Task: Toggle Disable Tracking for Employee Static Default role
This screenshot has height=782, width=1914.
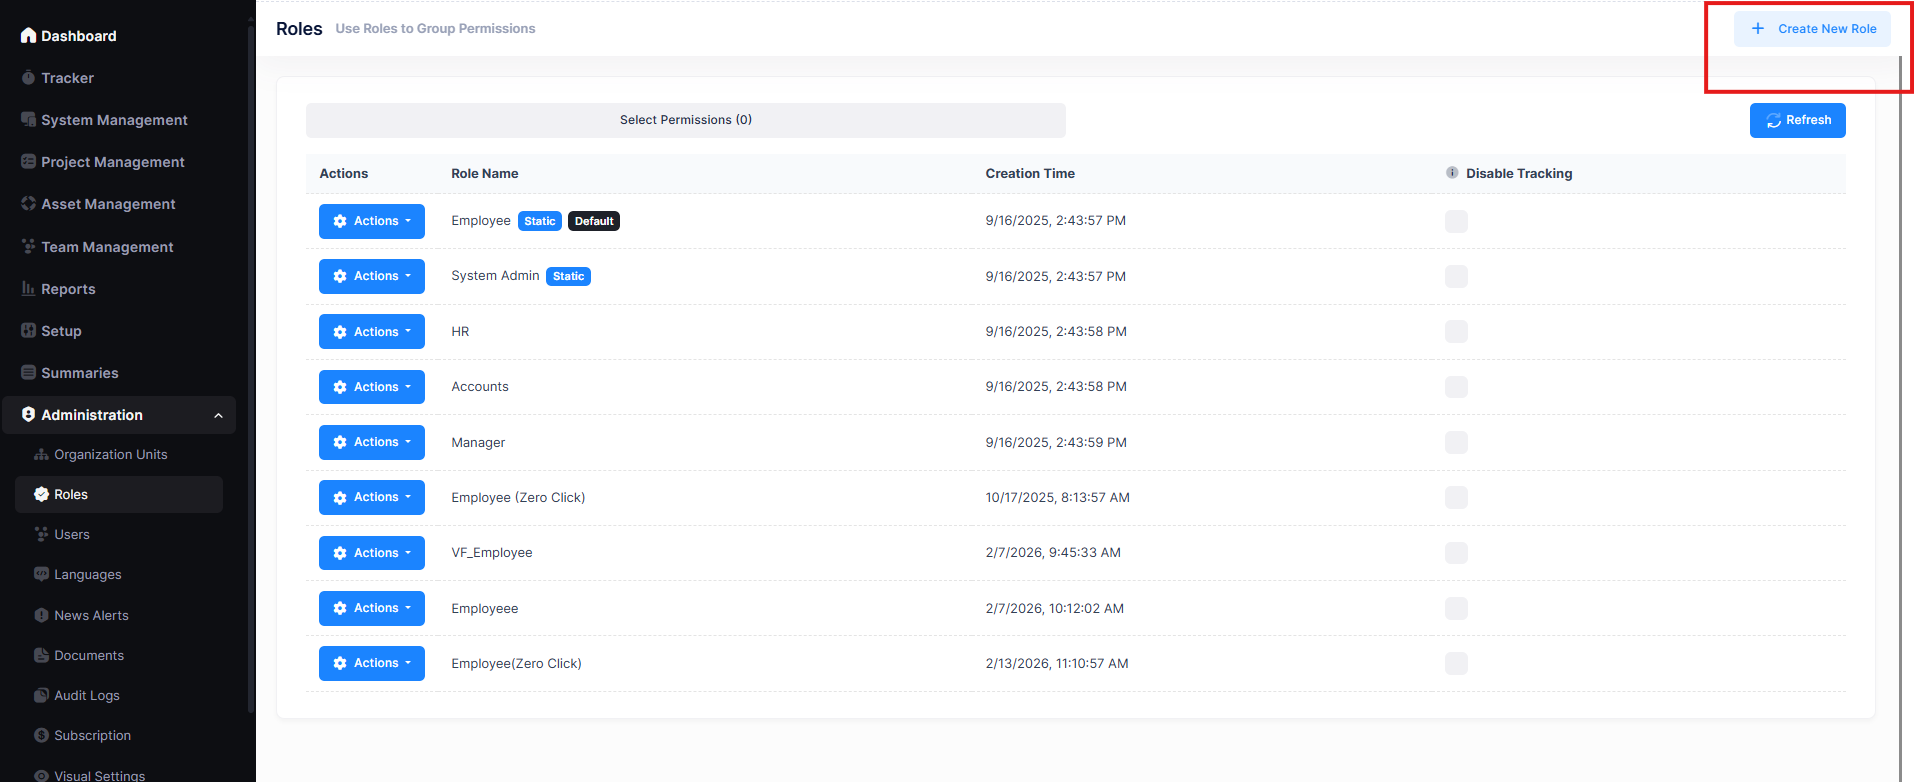Action: pyautogui.click(x=1456, y=221)
